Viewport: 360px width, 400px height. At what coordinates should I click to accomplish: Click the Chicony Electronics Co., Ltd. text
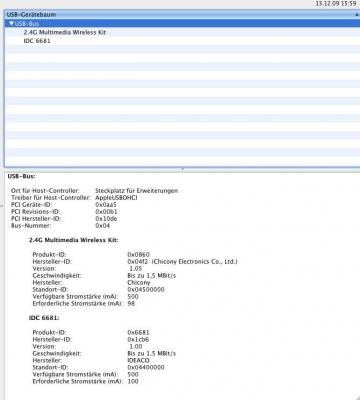pos(195,262)
